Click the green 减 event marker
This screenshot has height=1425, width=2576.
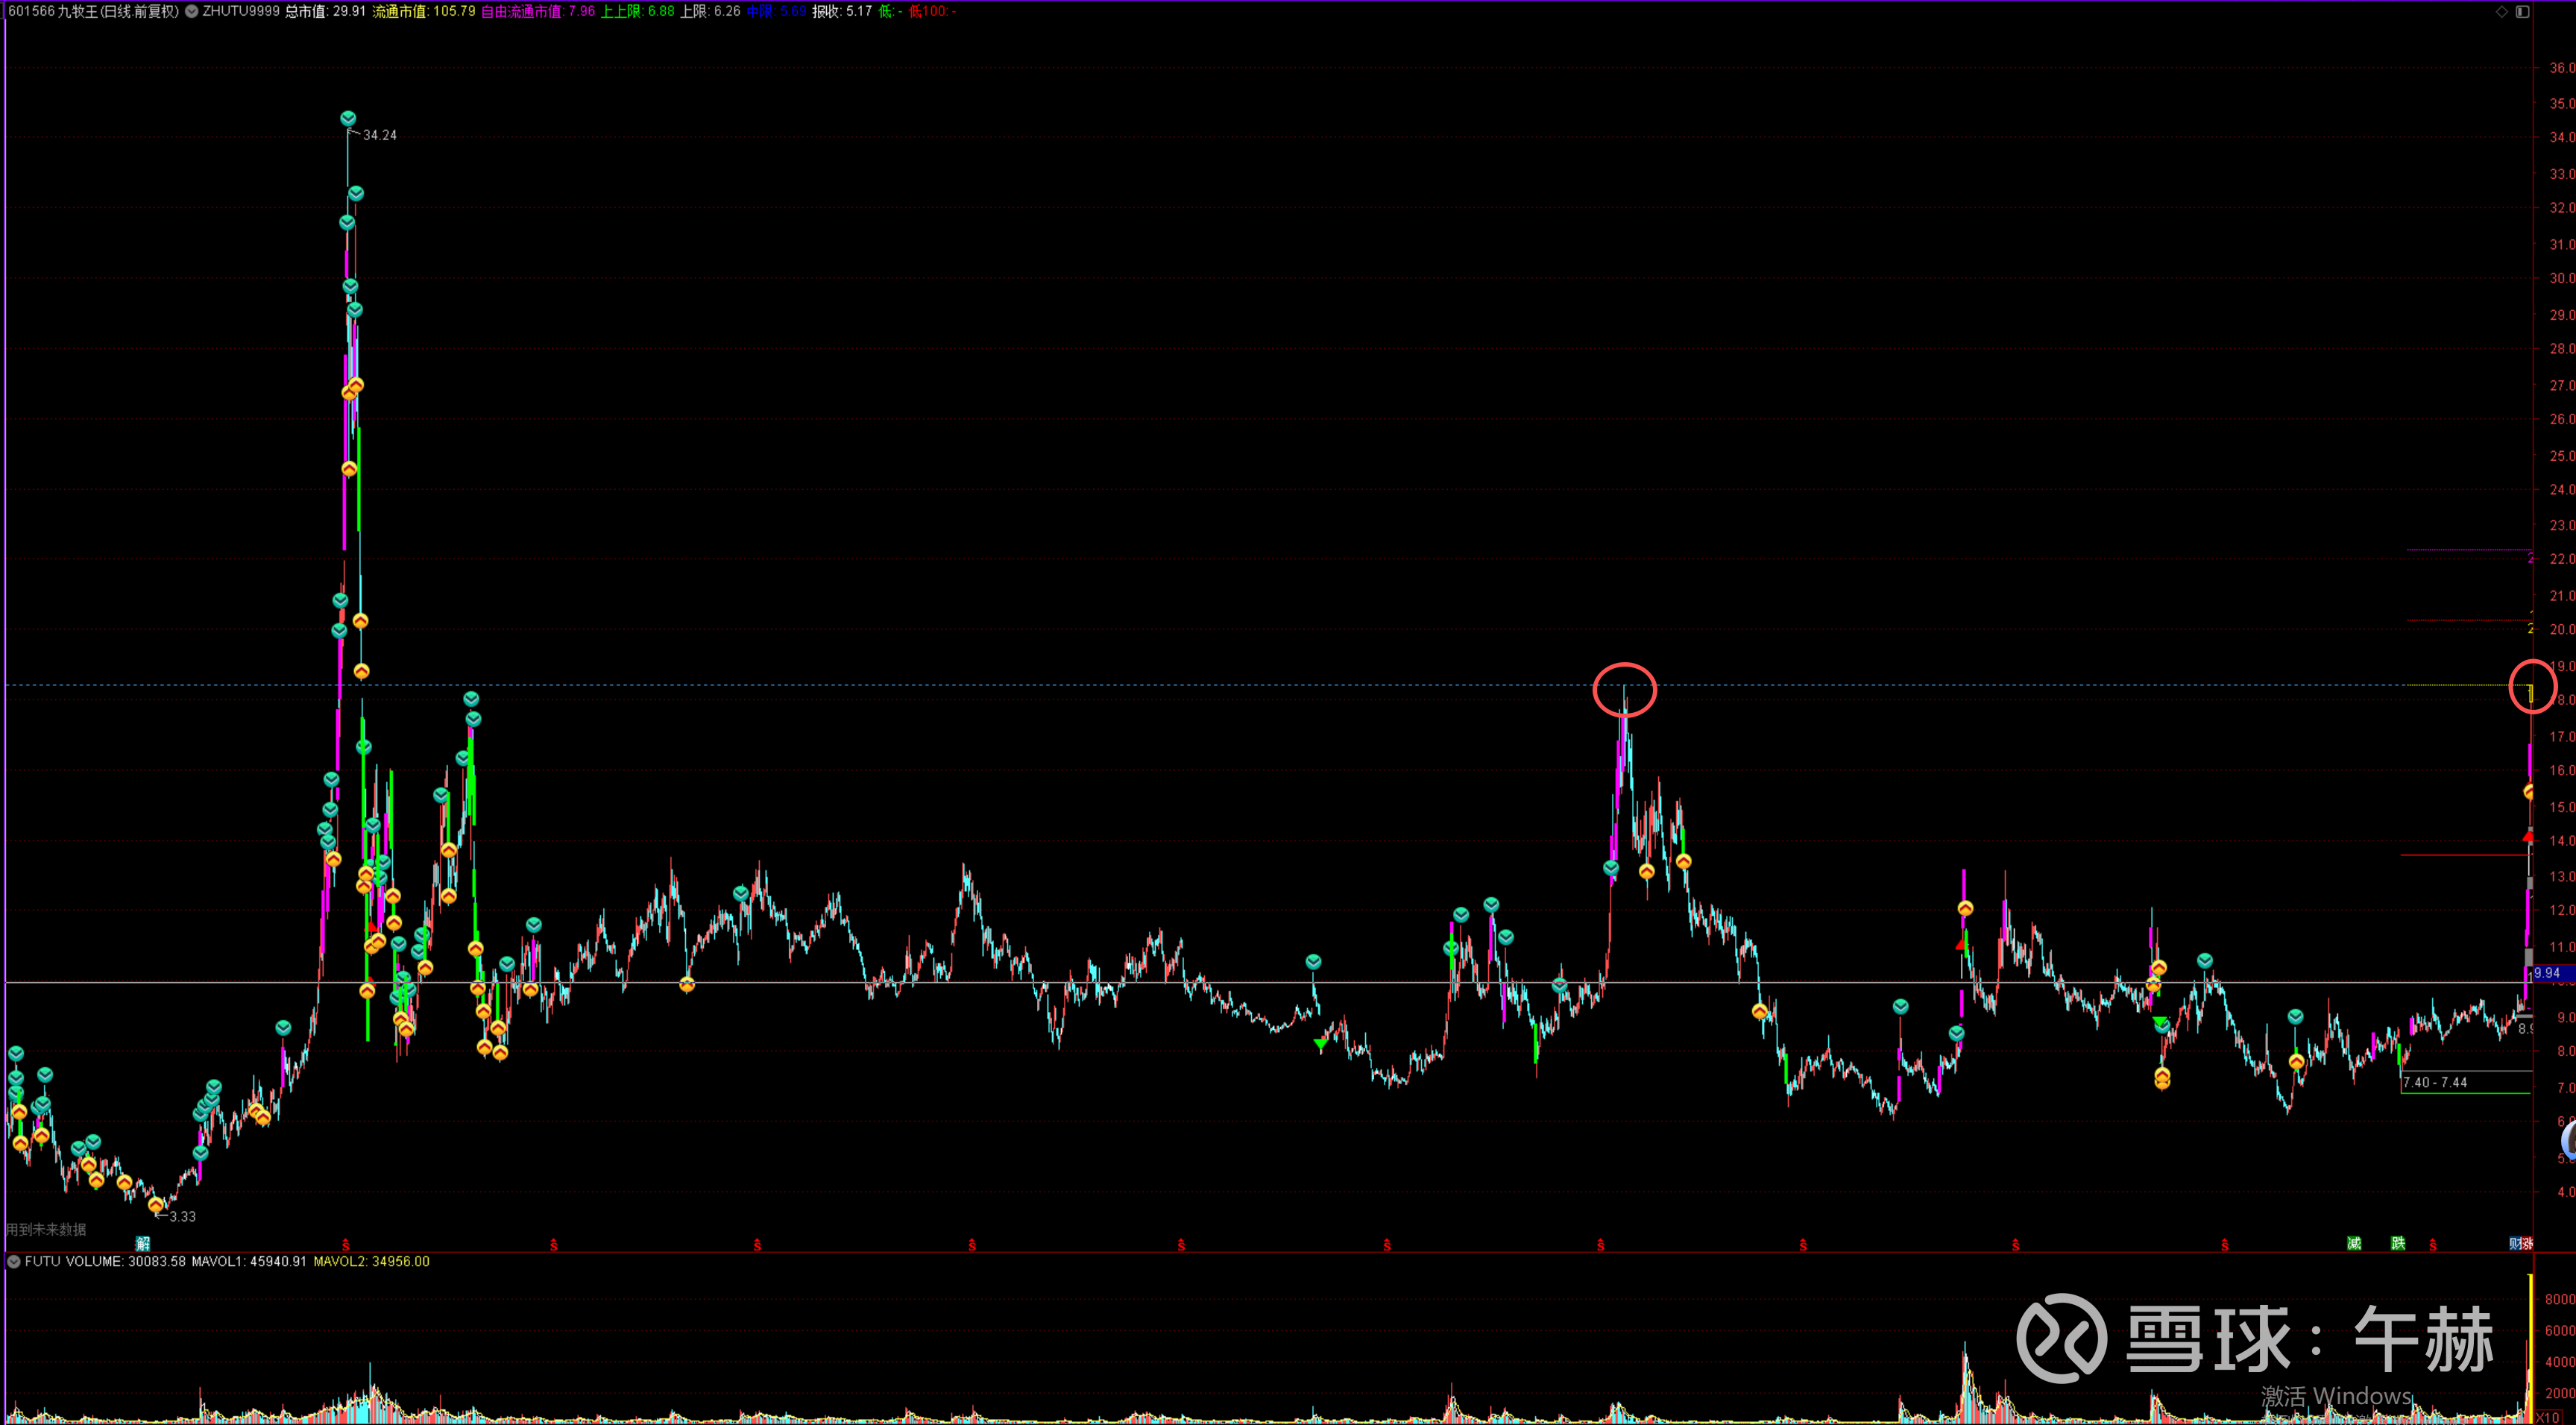pyautogui.click(x=2354, y=1243)
